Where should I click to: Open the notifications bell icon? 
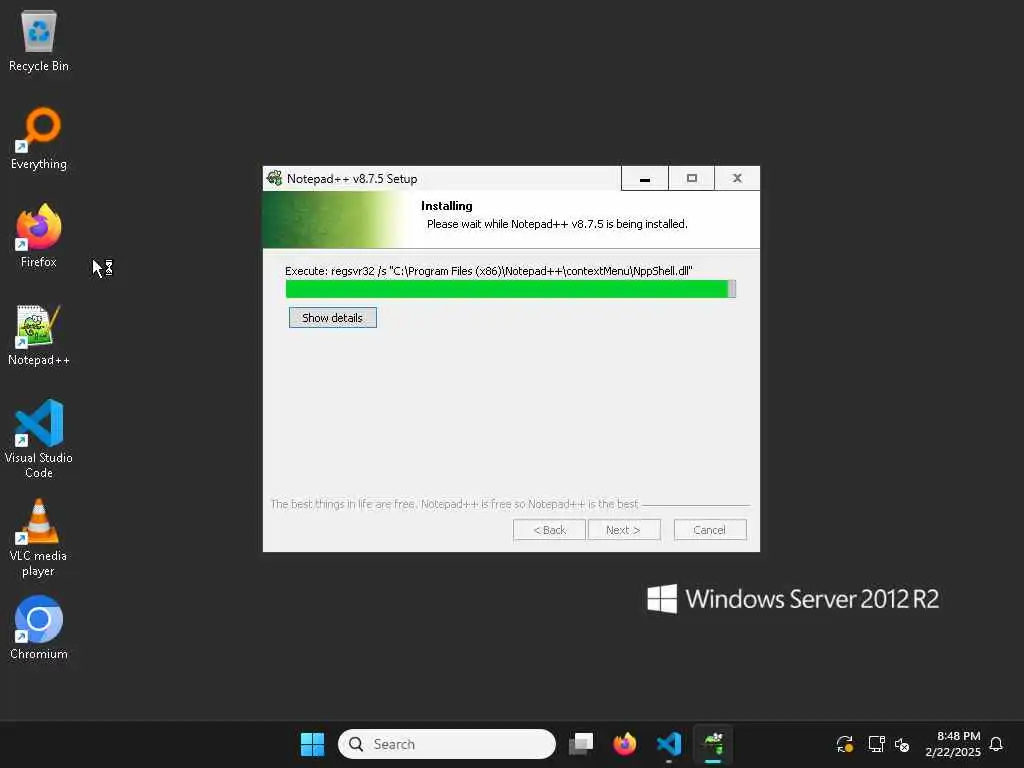pos(996,744)
